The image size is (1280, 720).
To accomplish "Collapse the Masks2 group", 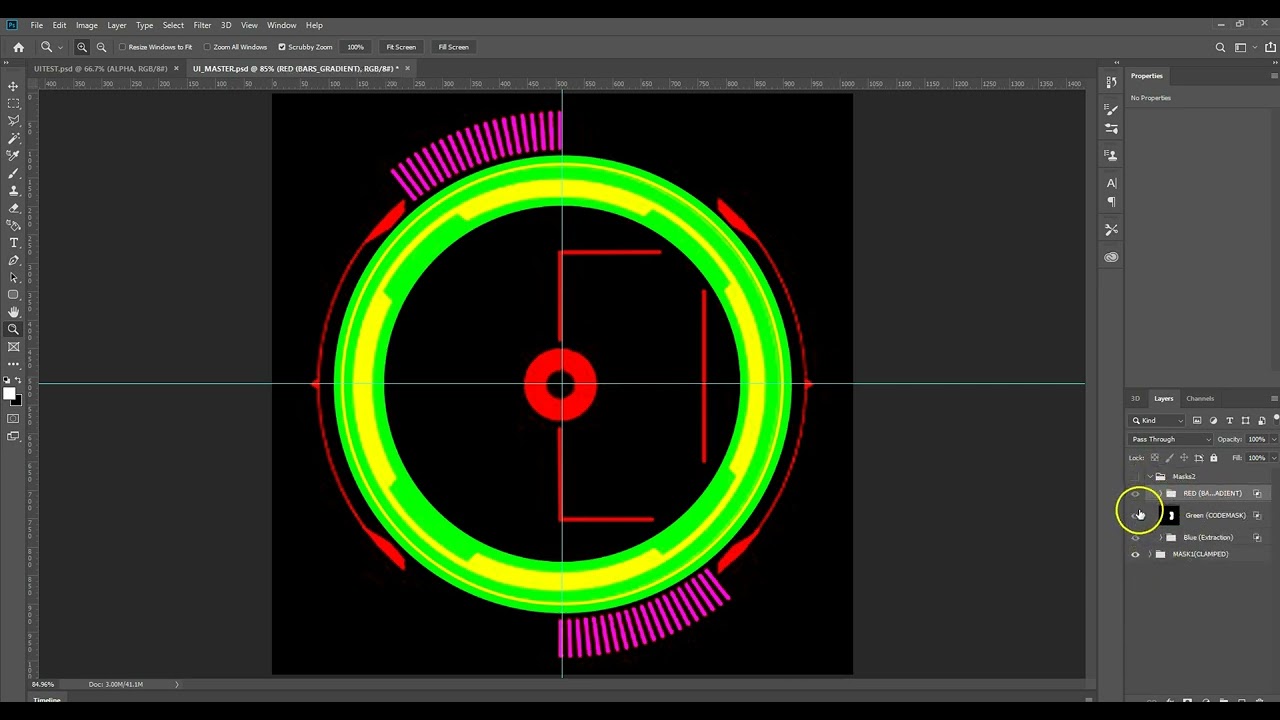I will [x=1150, y=477].
